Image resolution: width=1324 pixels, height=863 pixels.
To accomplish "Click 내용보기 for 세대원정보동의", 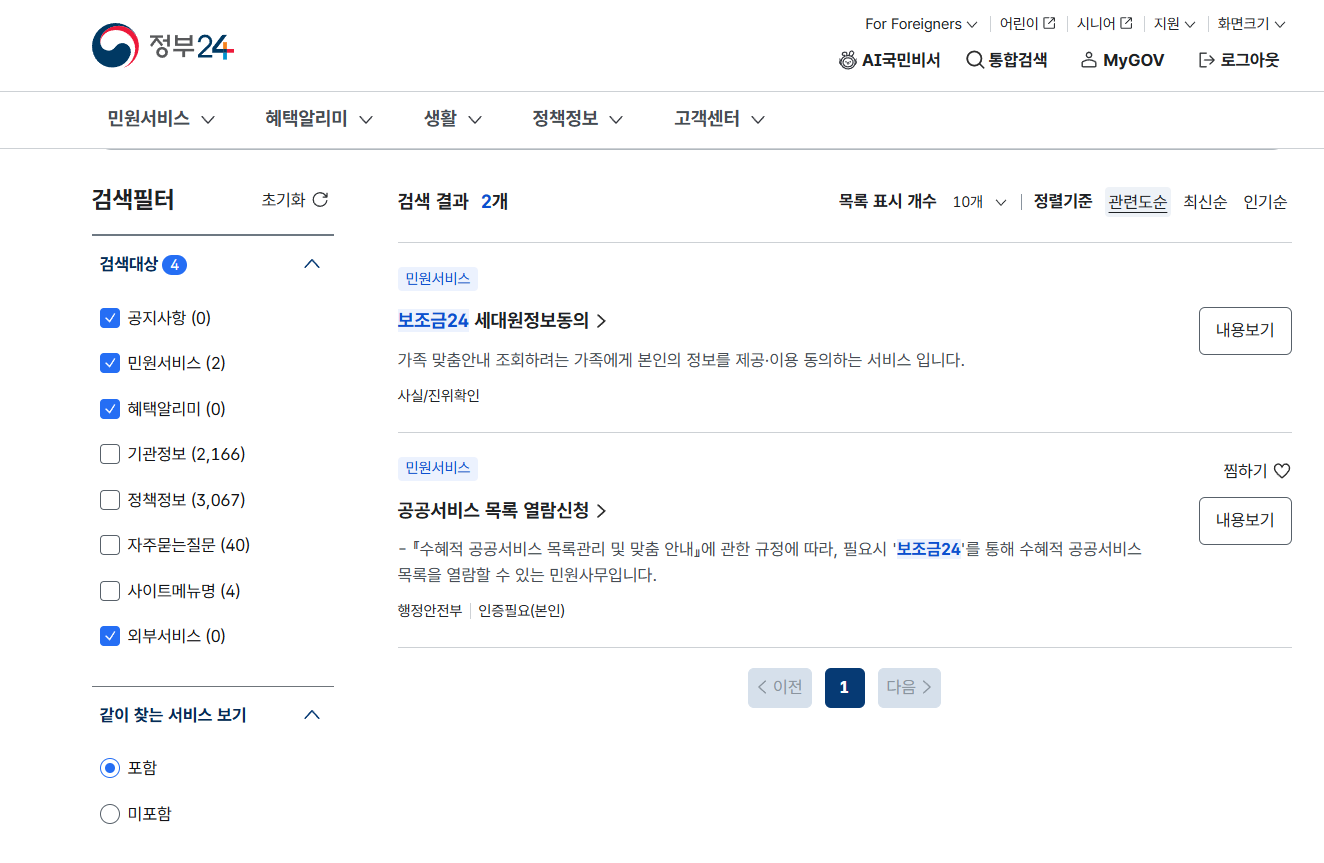I will click(1245, 331).
